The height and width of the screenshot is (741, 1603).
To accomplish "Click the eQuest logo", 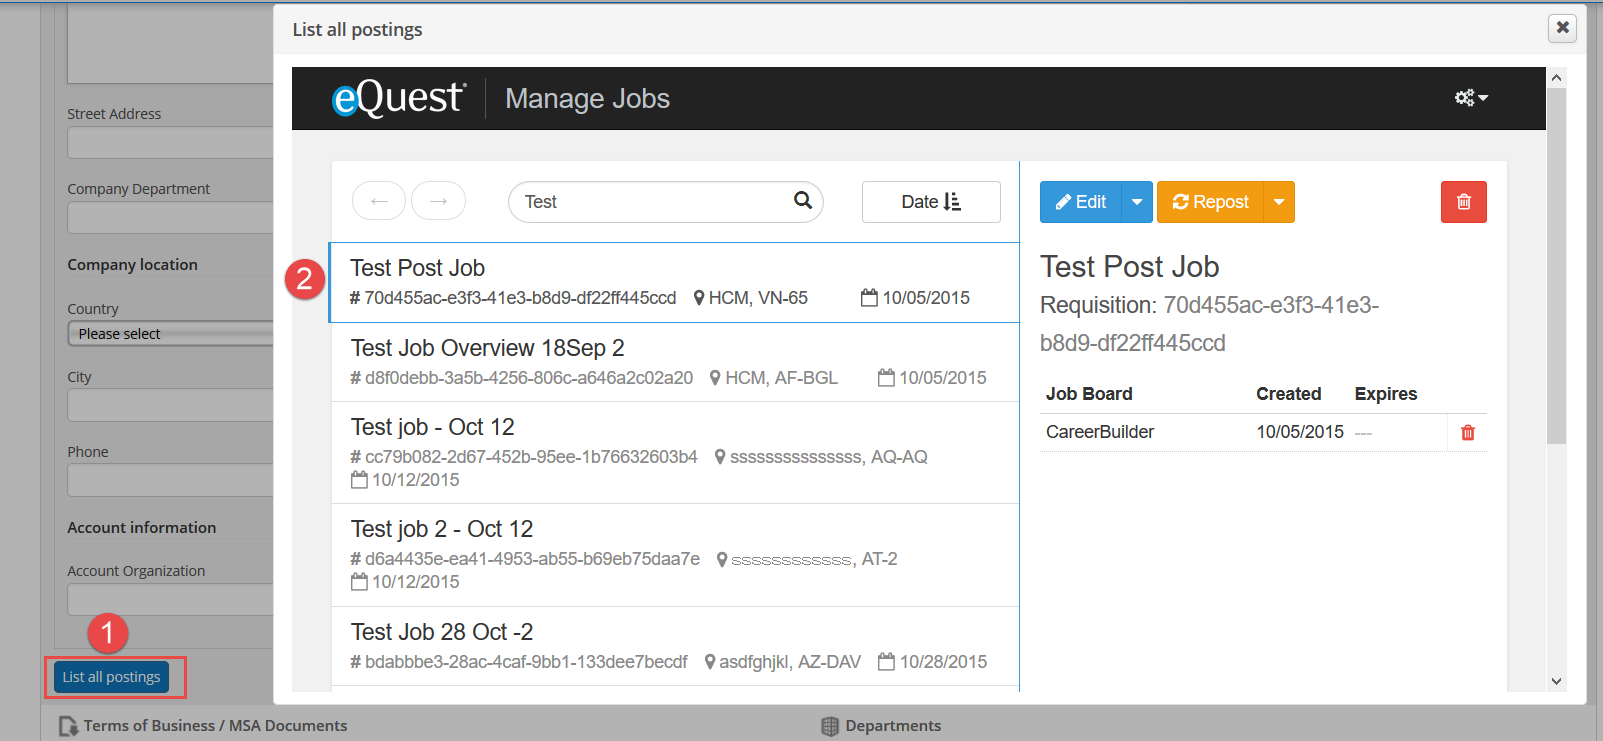I will (x=398, y=98).
